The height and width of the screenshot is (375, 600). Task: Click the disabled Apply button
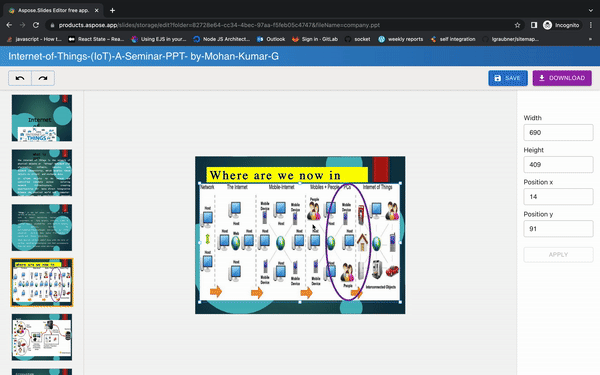tap(558, 254)
